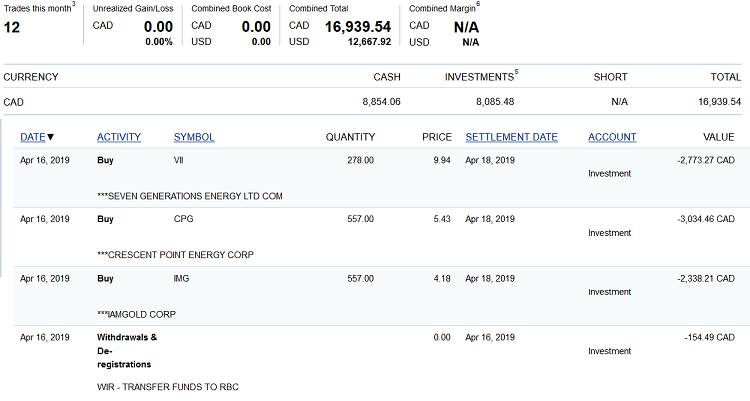Sort transactions by the ACTIVITY column

[118, 137]
